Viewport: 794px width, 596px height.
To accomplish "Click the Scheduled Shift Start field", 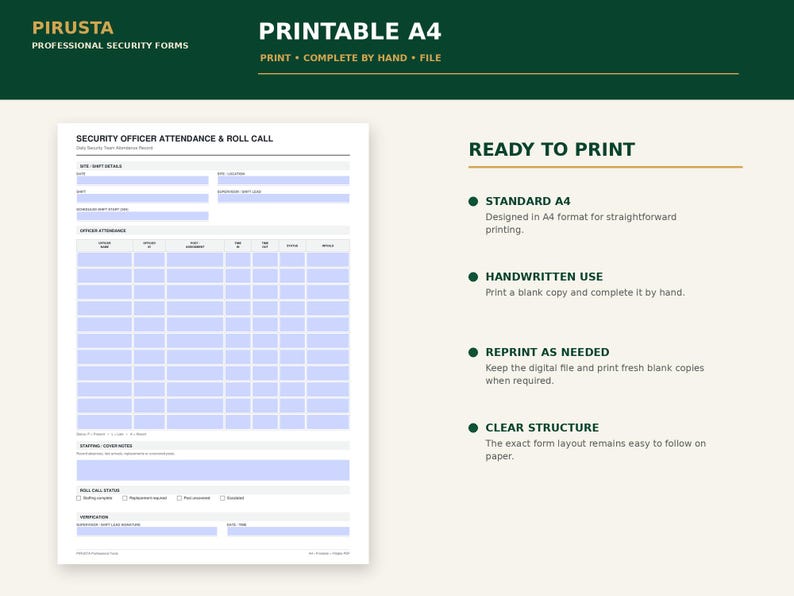I will 142,216.
